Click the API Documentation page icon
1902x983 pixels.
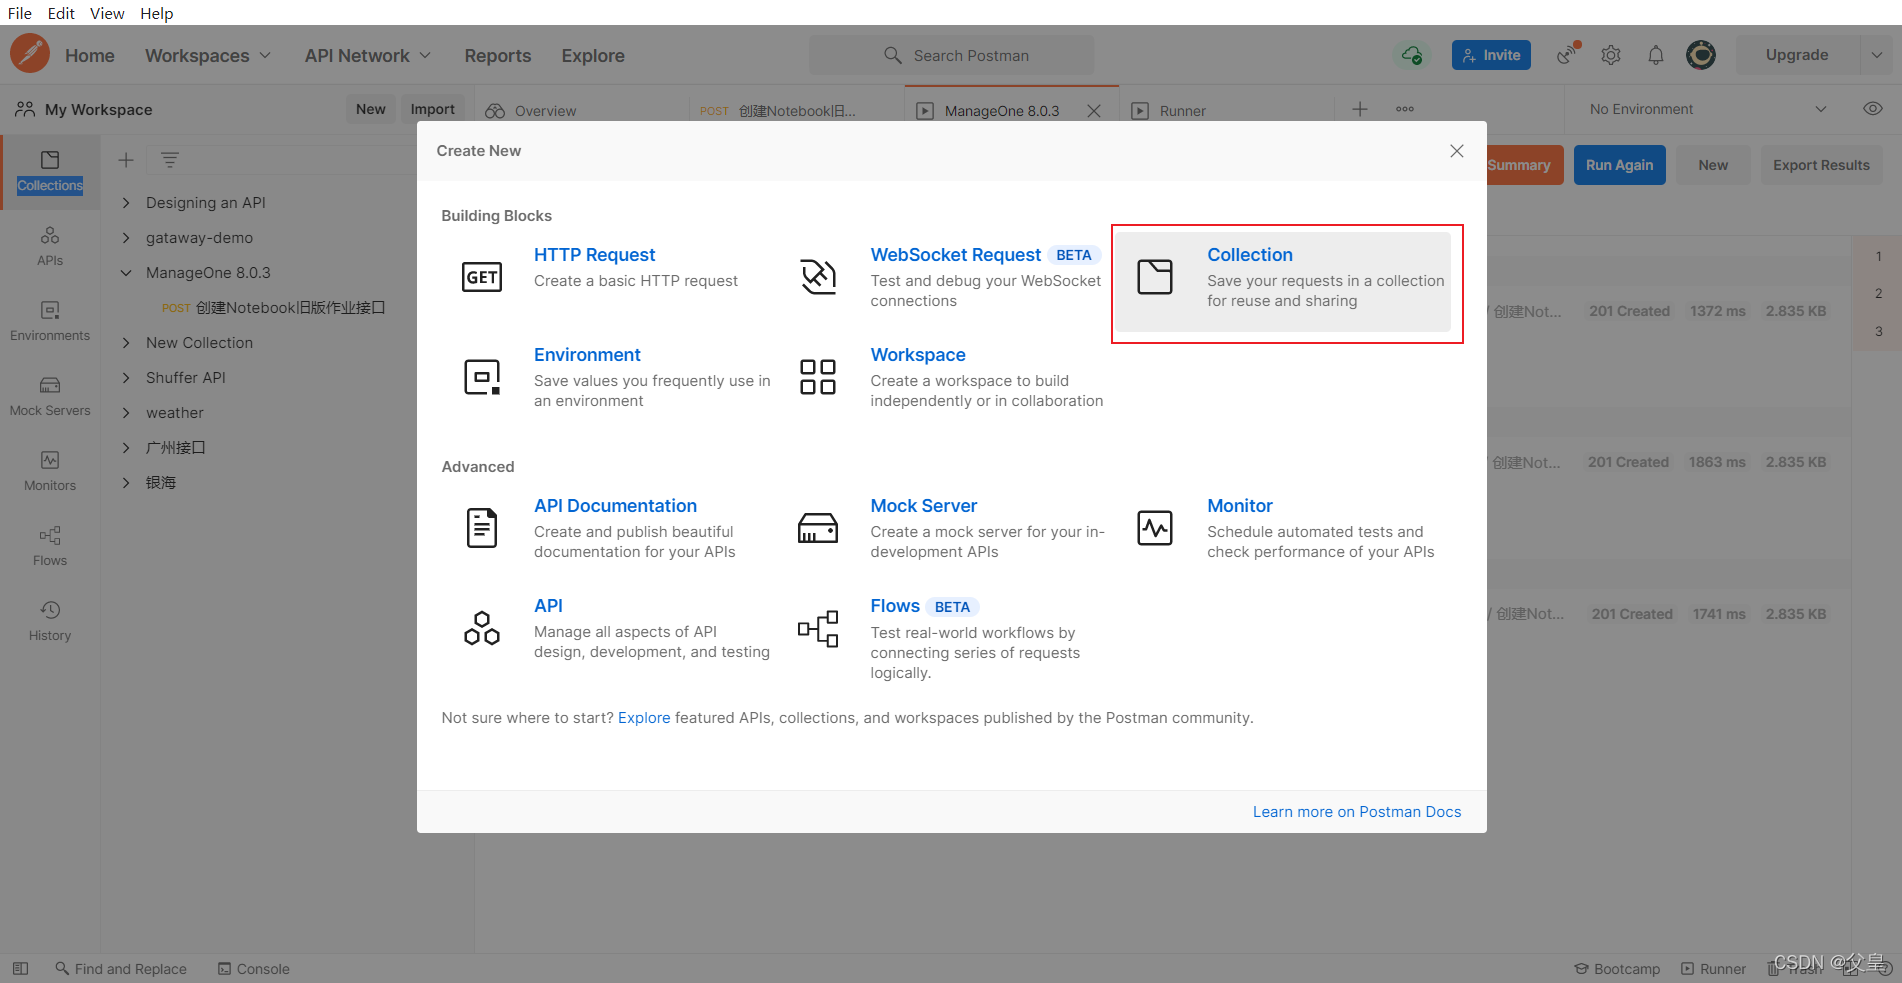[482, 528]
